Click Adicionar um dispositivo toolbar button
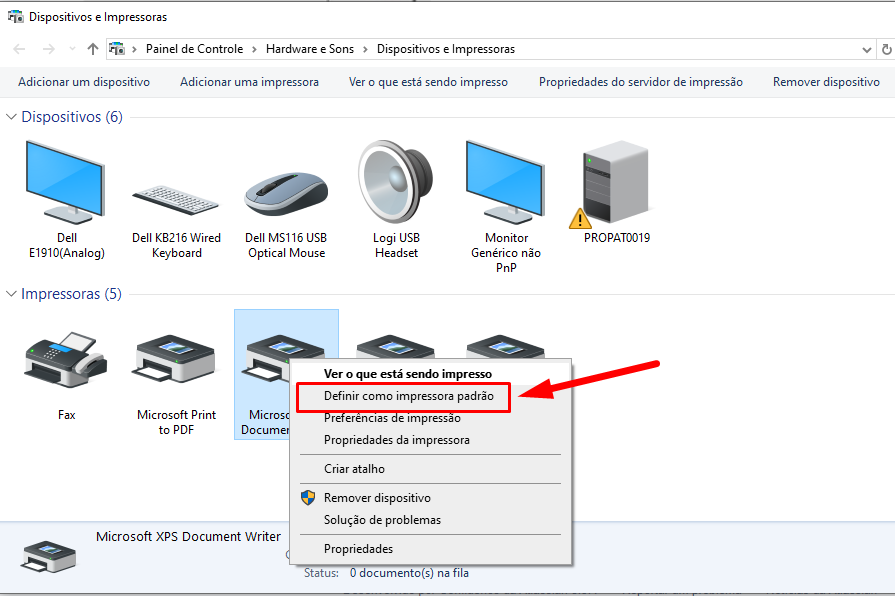 click(x=84, y=82)
